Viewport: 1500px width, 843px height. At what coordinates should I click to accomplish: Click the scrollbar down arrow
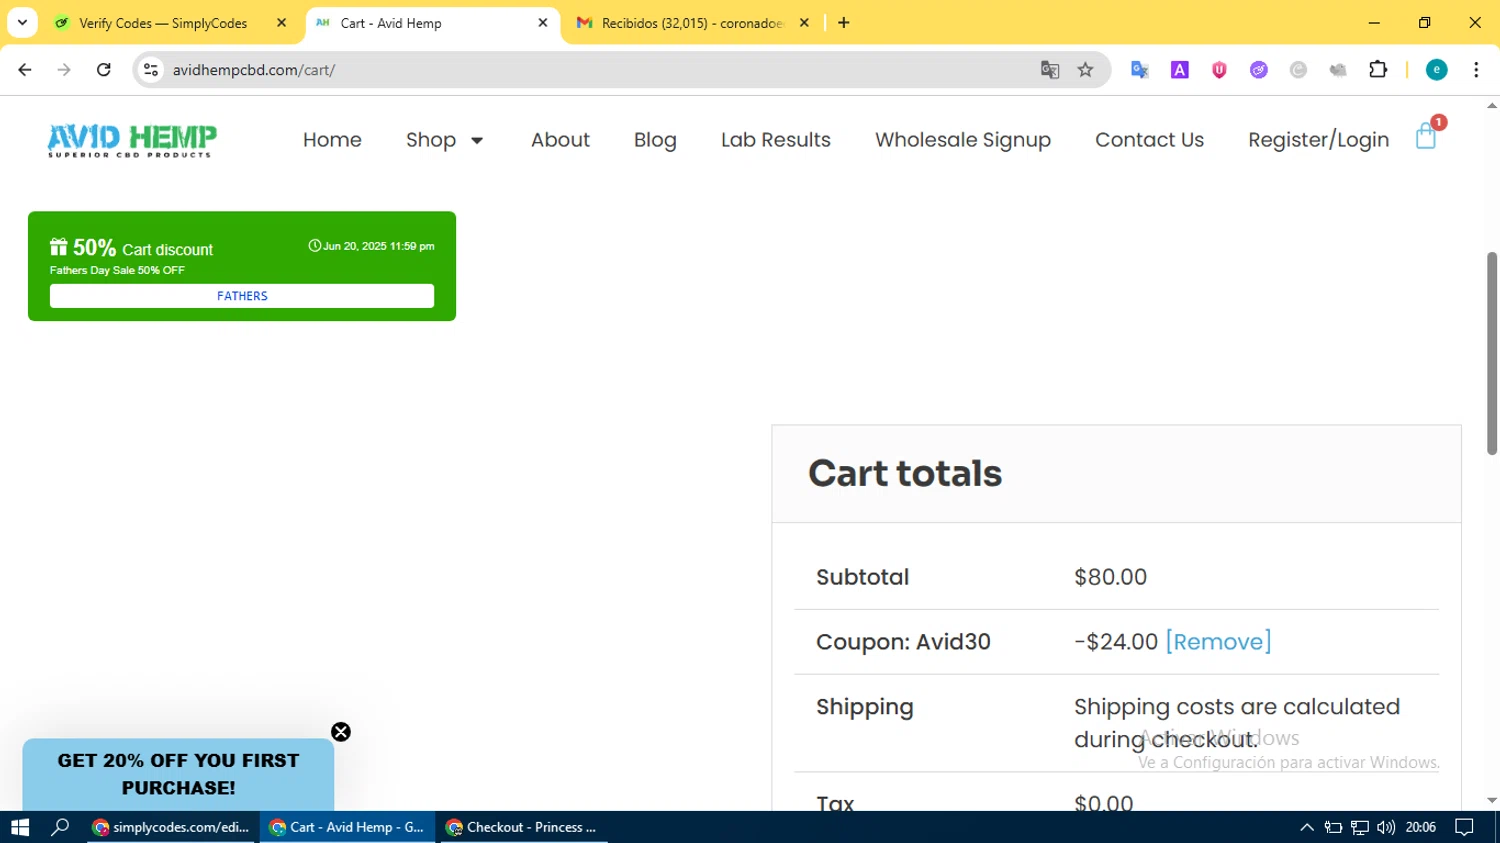click(x=1492, y=801)
